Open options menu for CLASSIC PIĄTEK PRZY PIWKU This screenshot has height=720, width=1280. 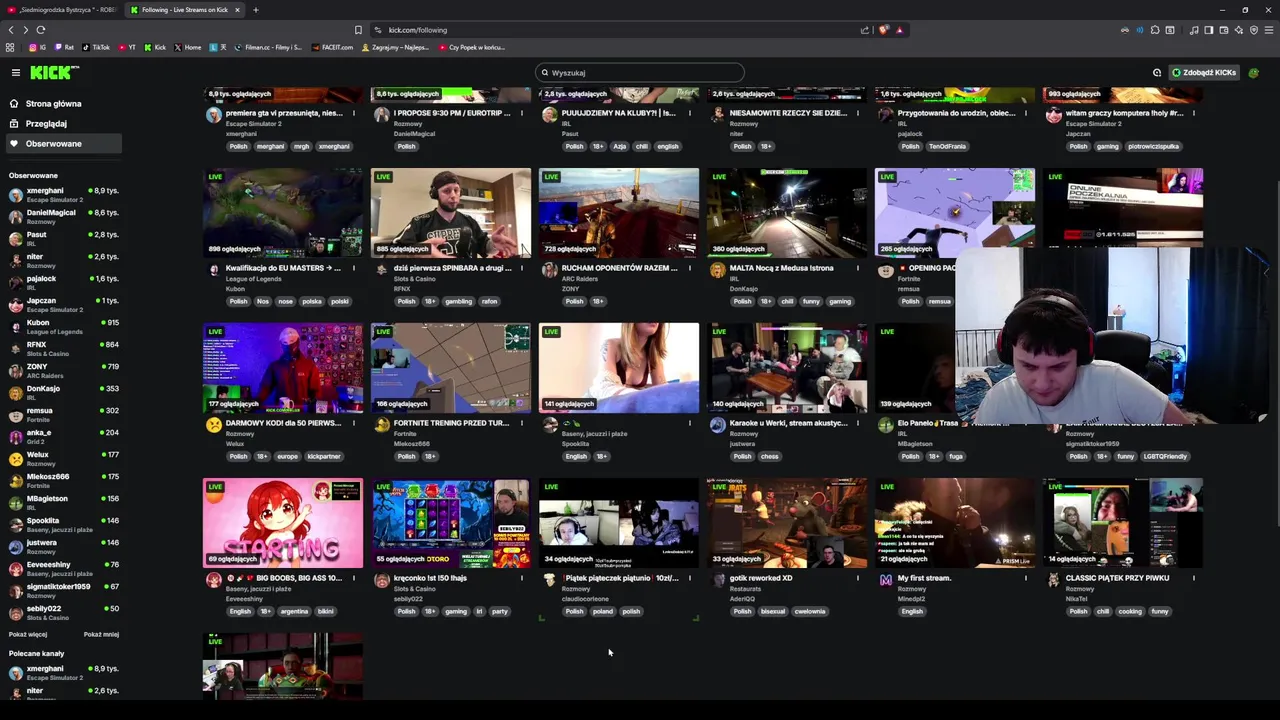1193,578
